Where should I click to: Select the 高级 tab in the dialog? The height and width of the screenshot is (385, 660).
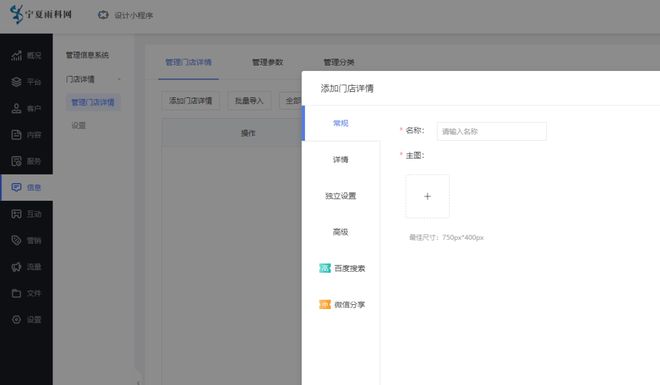tap(341, 232)
